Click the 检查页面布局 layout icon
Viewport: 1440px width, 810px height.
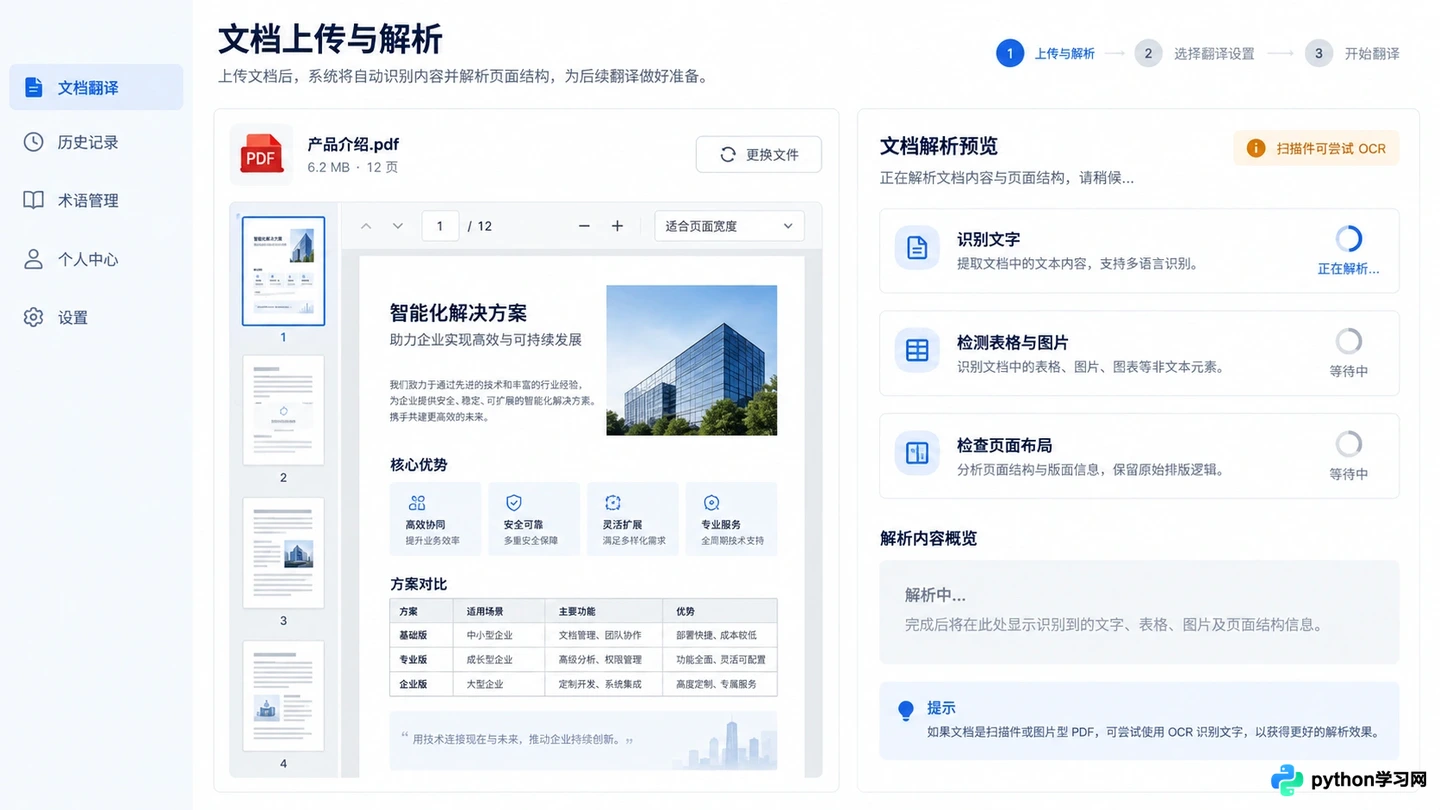pyautogui.click(x=917, y=453)
